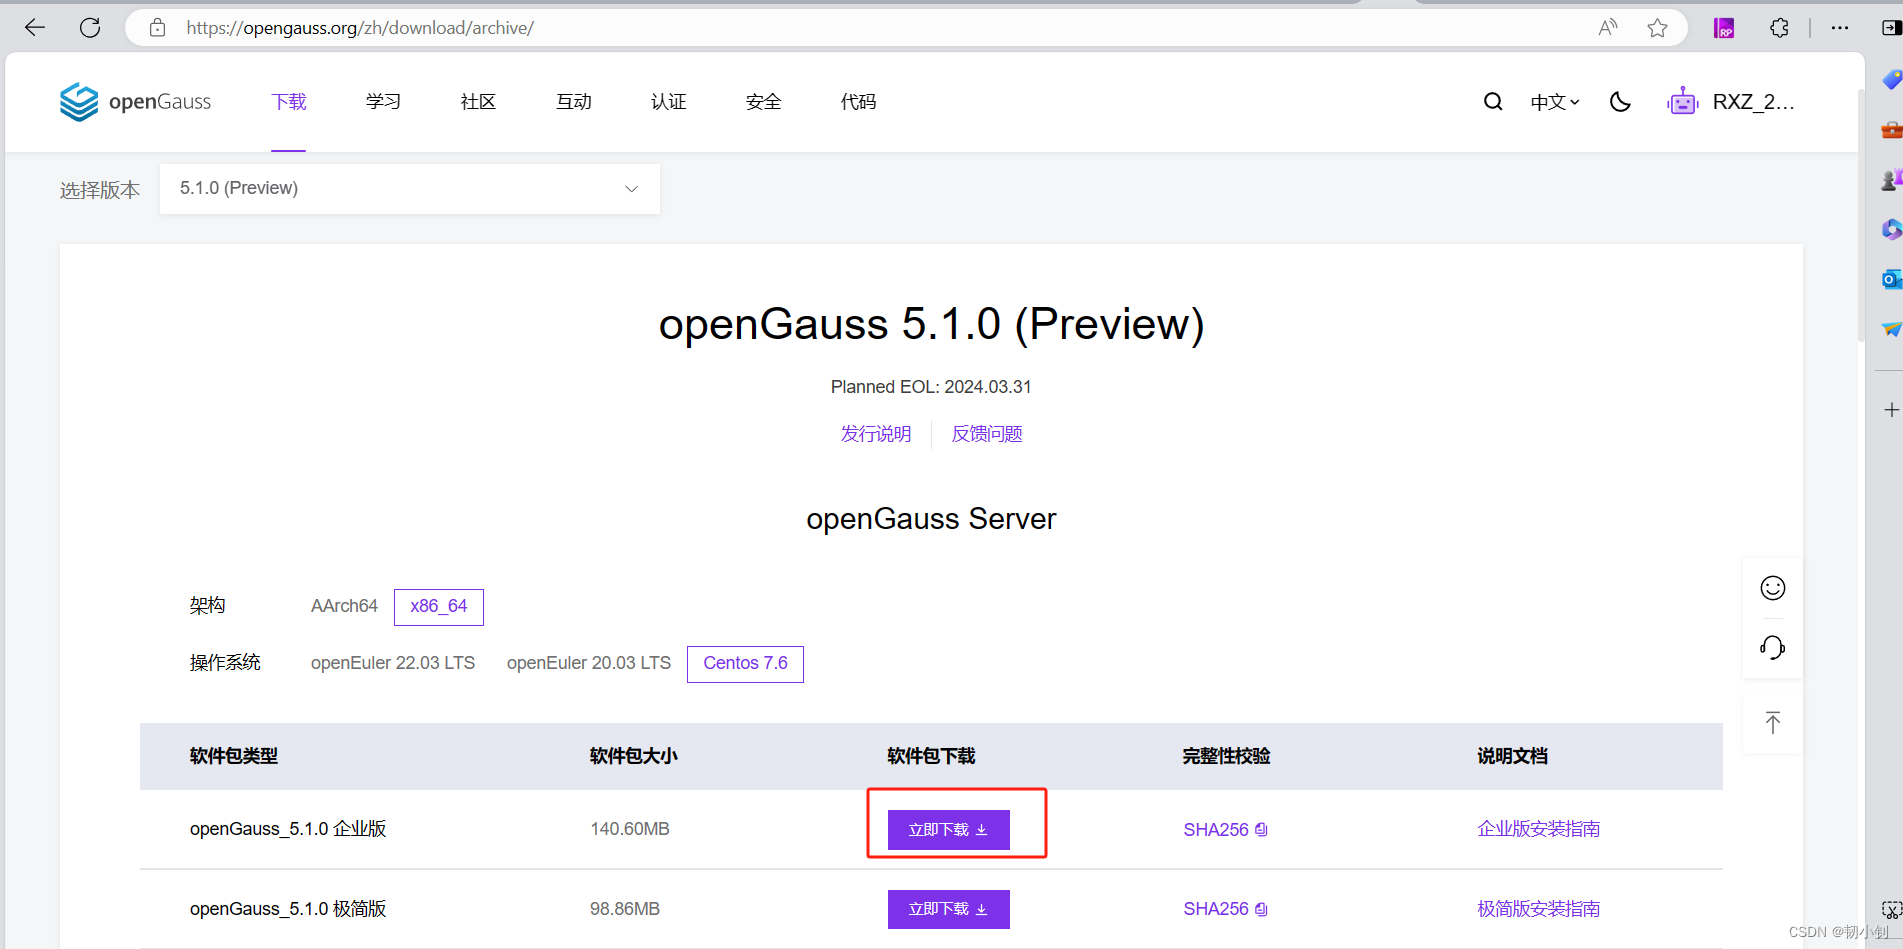Open the toolbox icon in the browser sidebar
This screenshot has height=949, width=1903.
[x=1890, y=130]
